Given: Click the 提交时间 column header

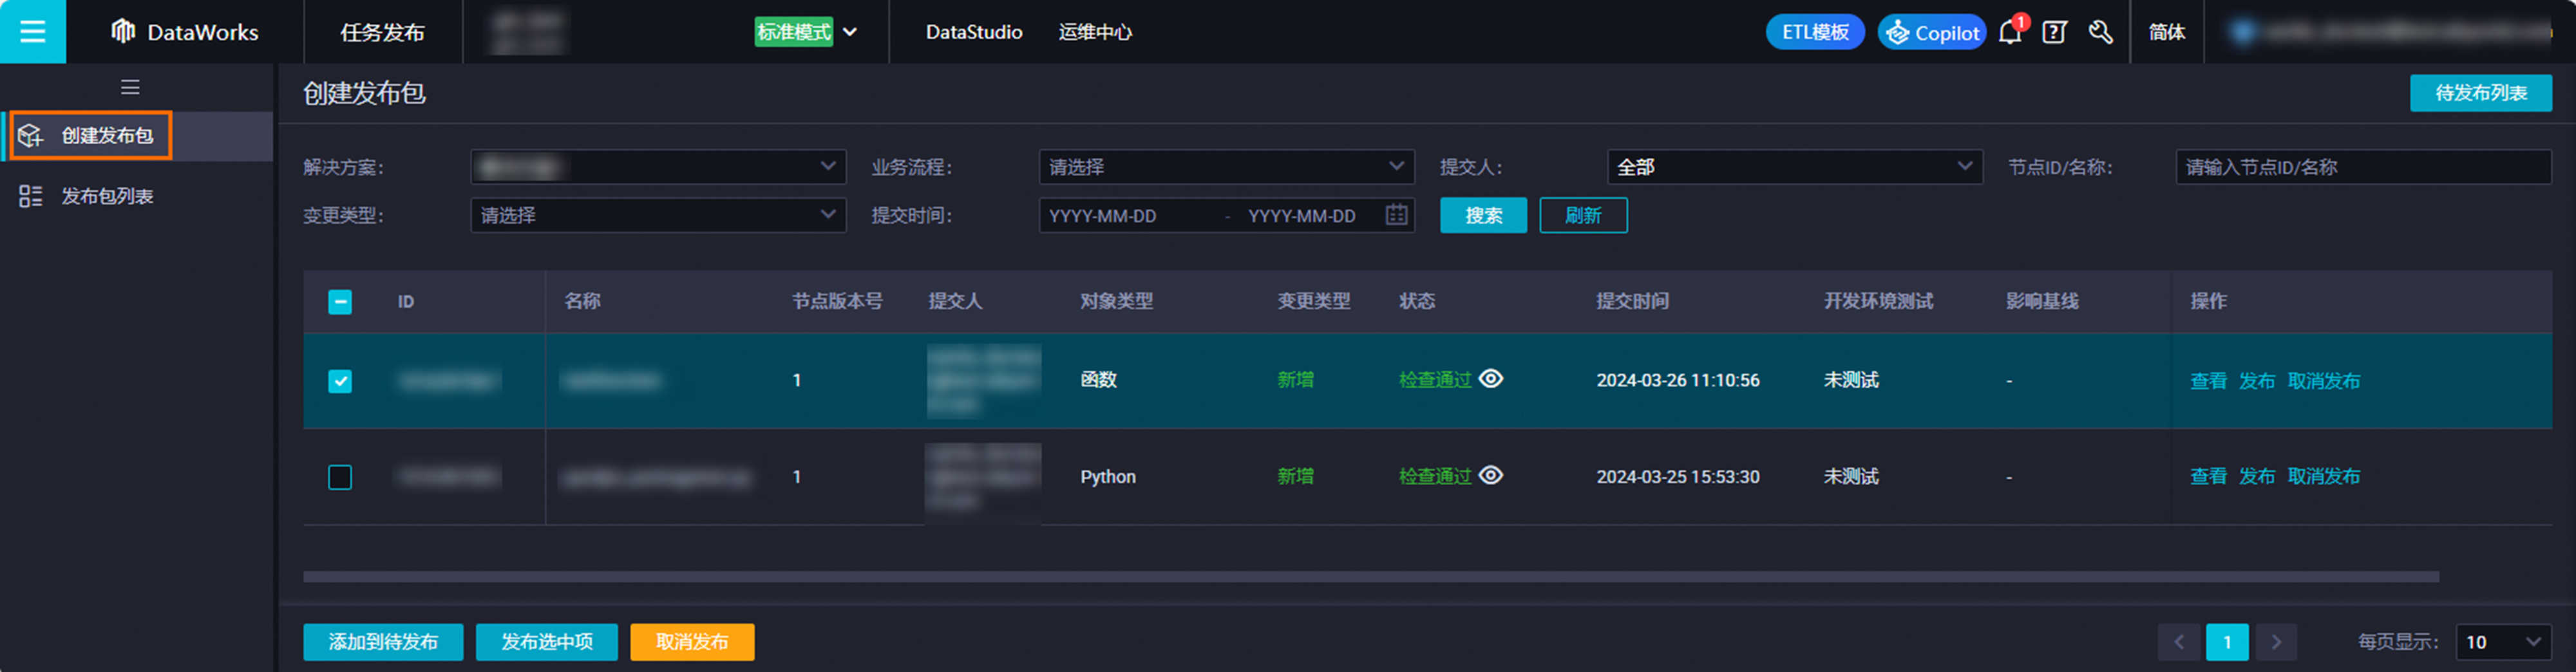Looking at the screenshot, I should click(x=1632, y=301).
